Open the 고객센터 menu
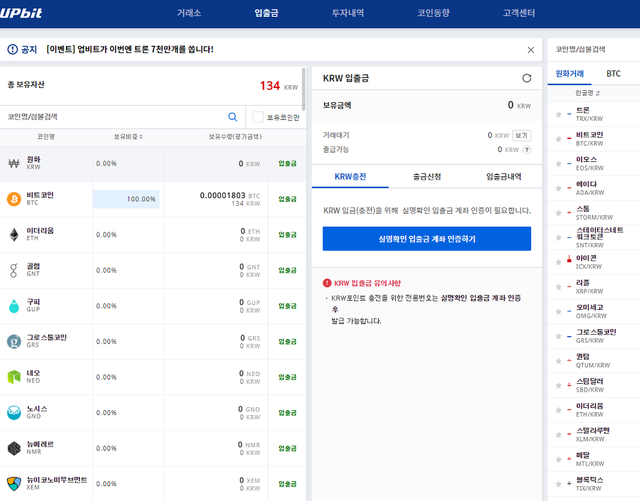Viewport: 640px width, 501px height. [519, 13]
